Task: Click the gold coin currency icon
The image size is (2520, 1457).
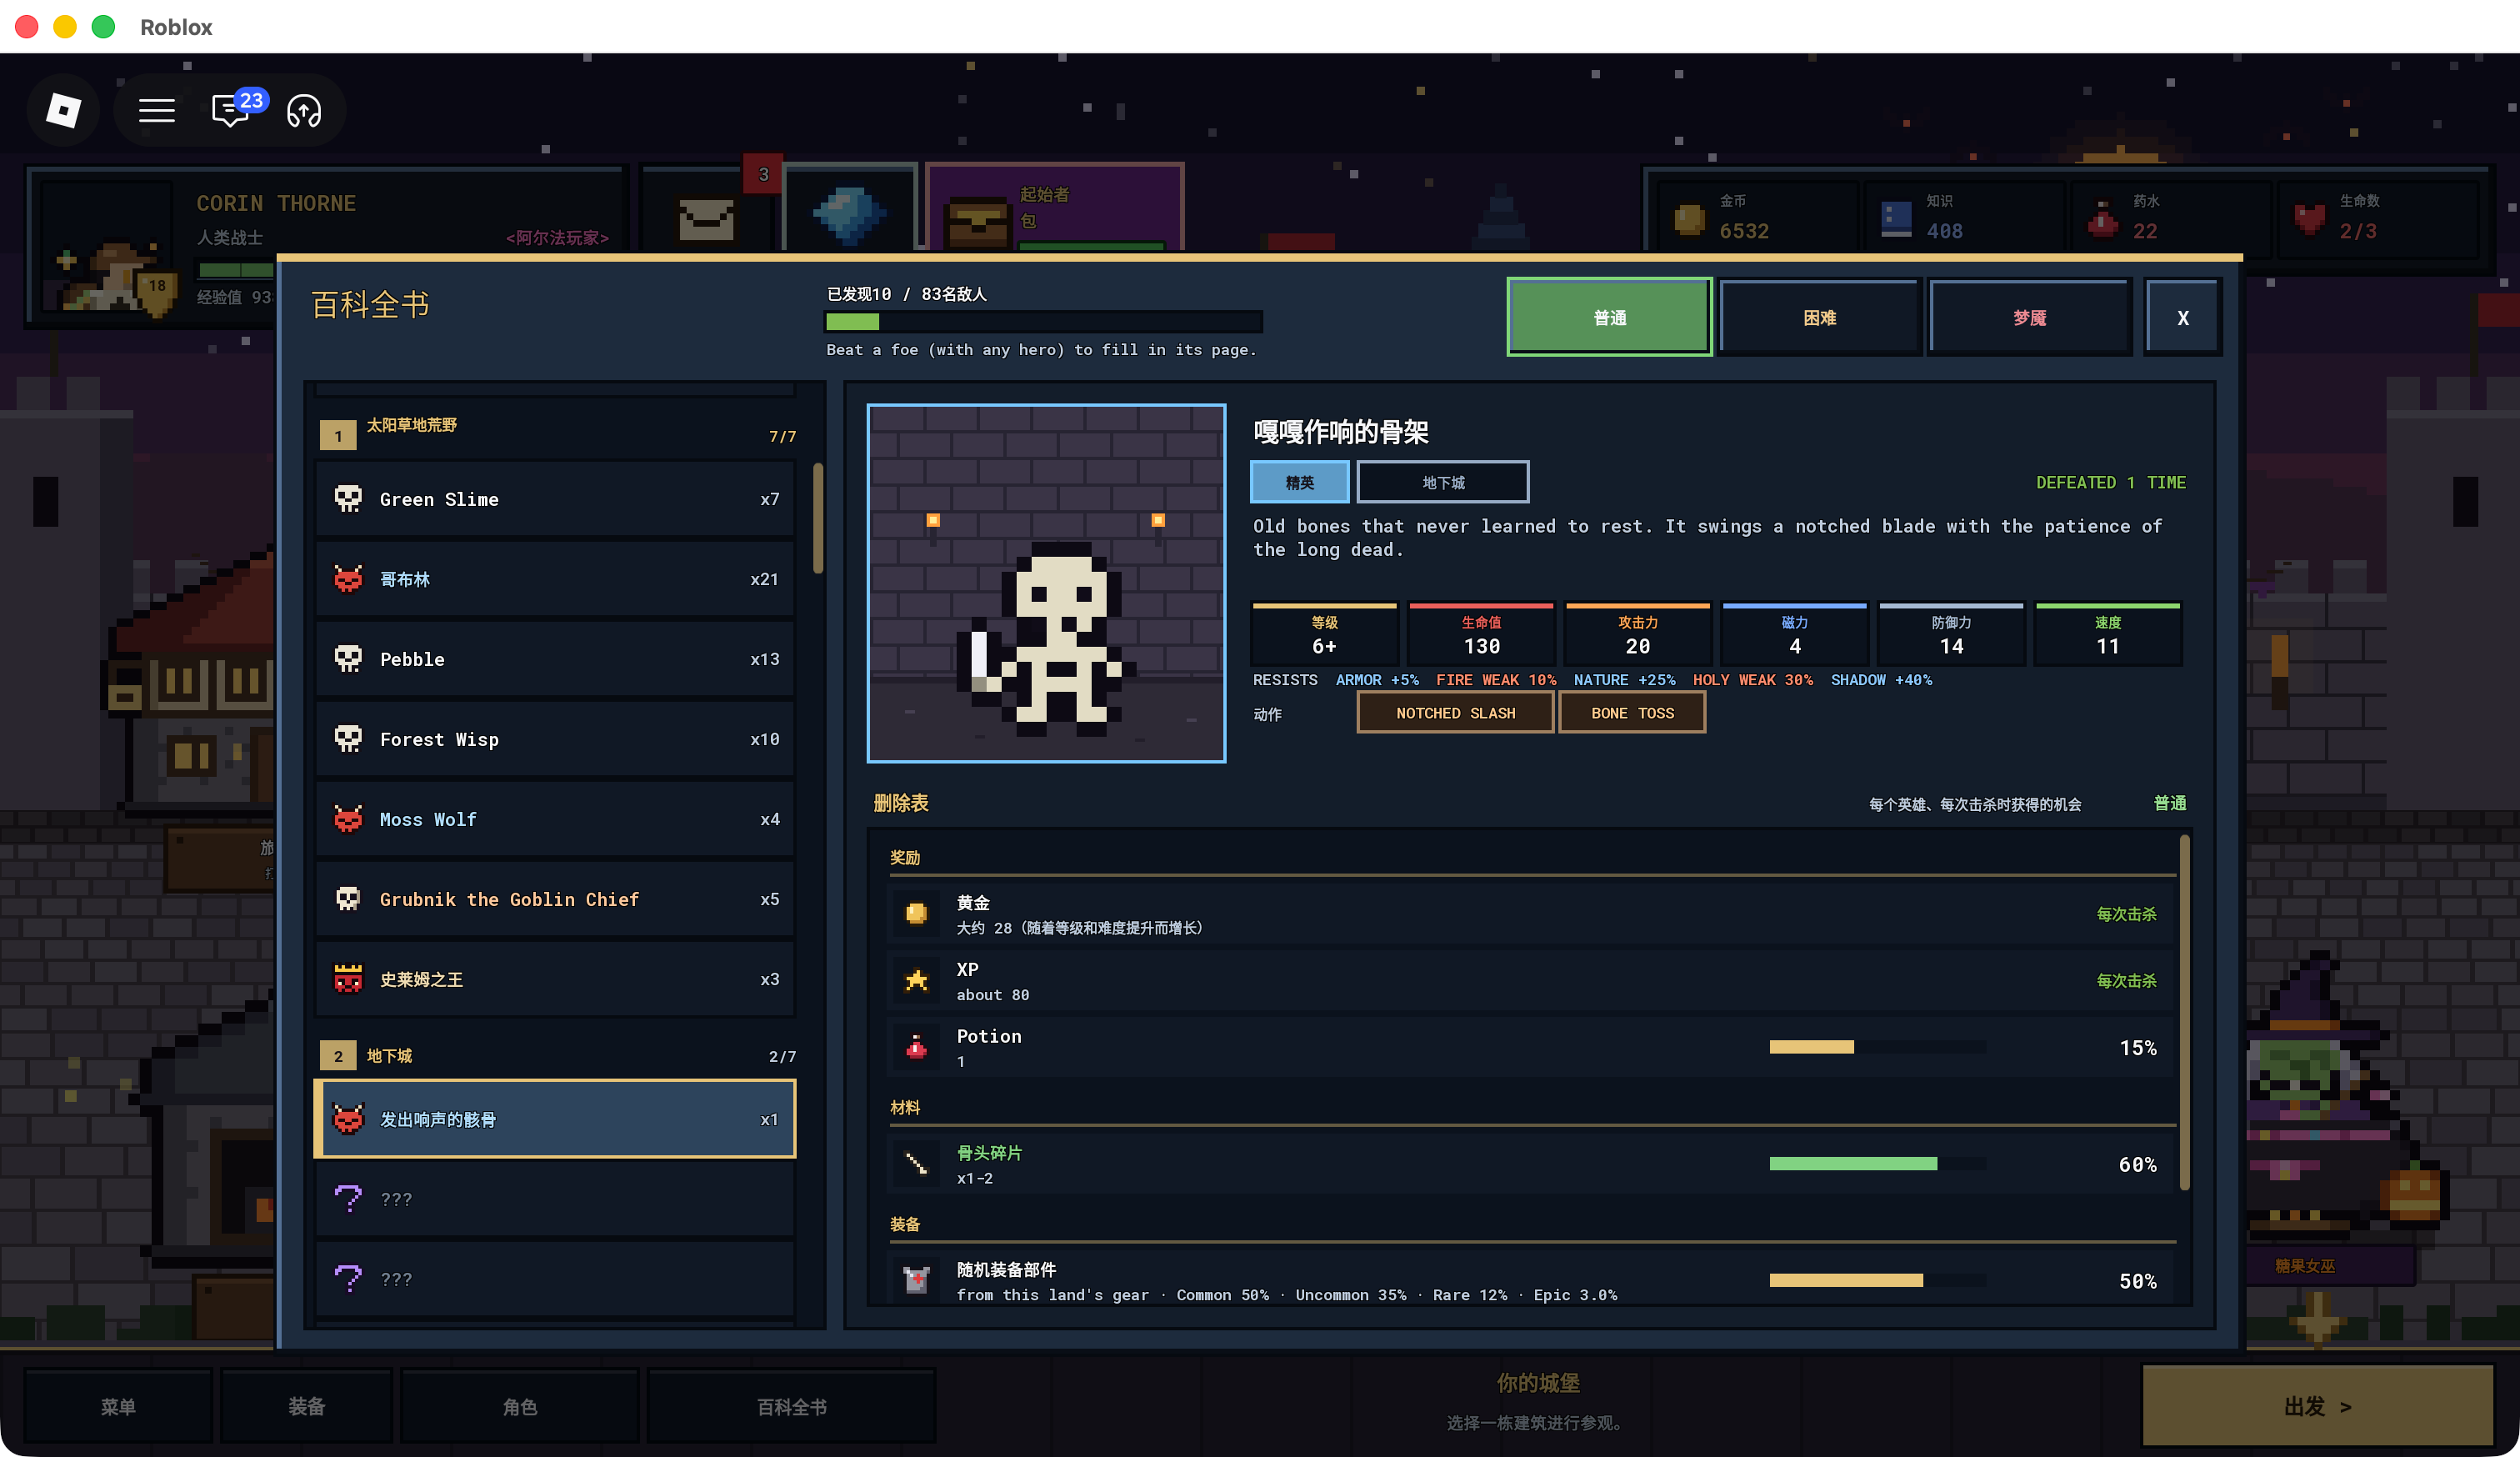Action: point(1689,218)
